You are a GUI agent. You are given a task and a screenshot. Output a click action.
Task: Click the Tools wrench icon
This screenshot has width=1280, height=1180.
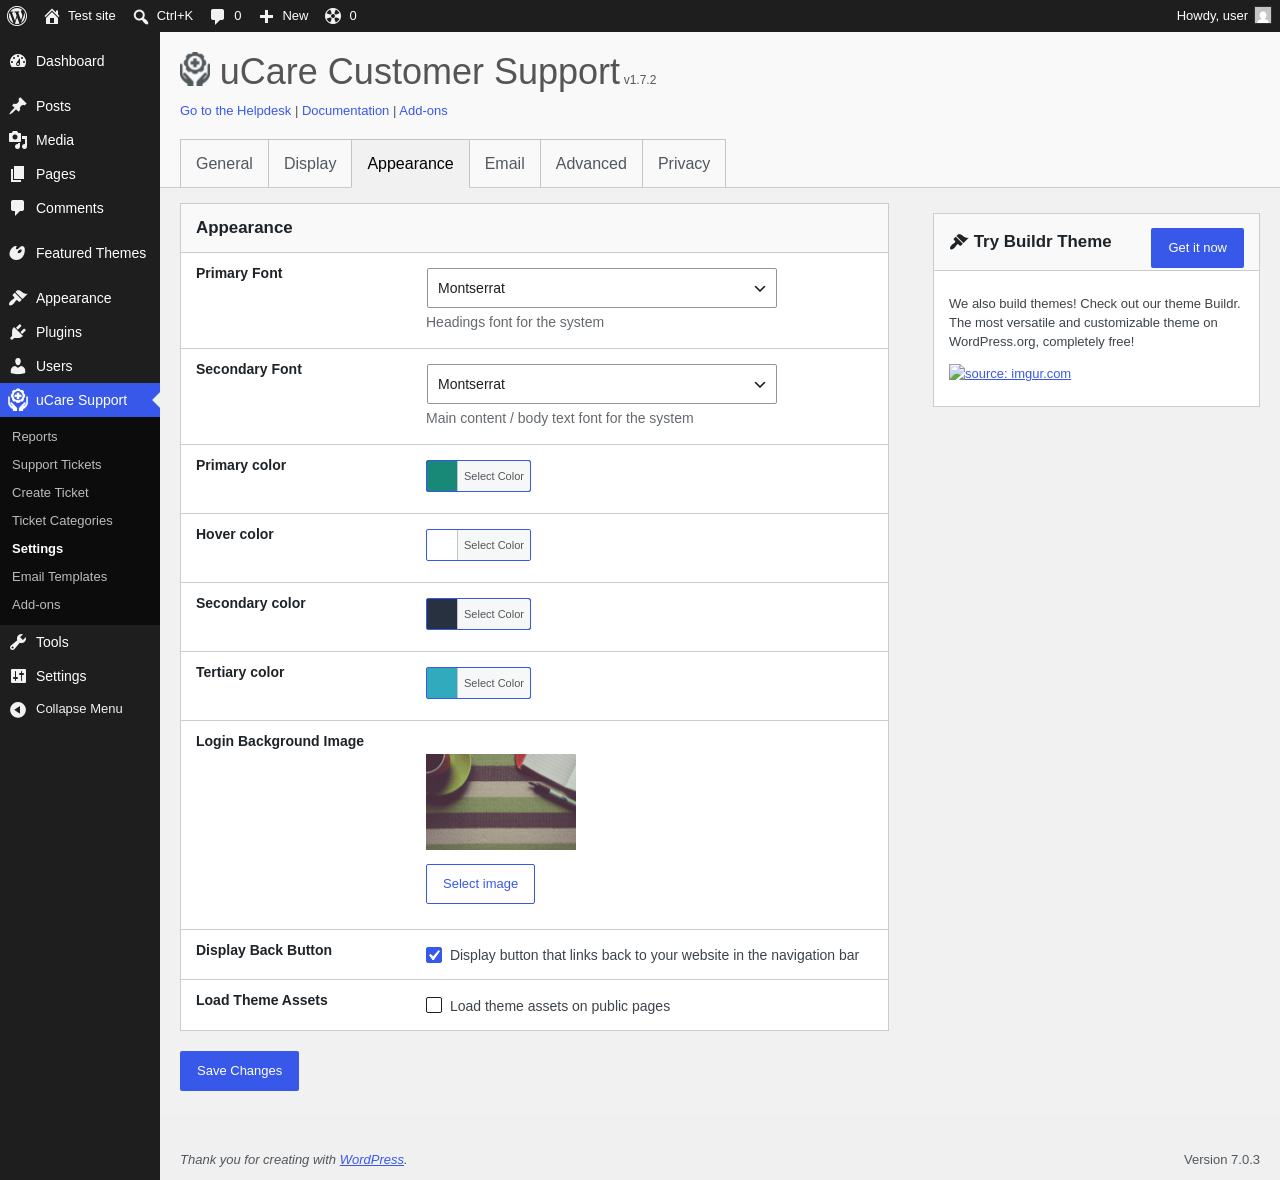point(18,642)
